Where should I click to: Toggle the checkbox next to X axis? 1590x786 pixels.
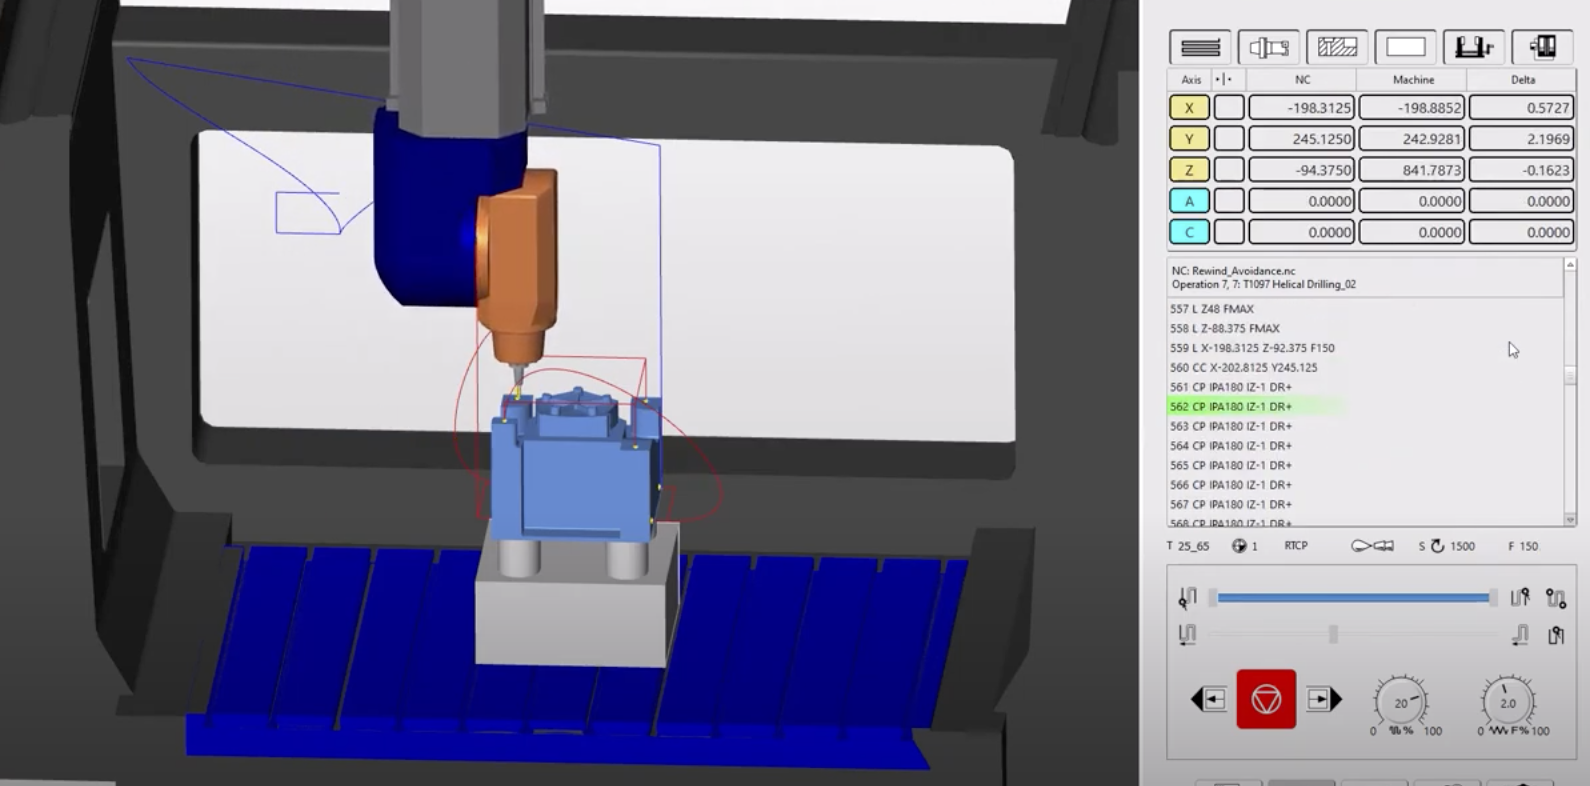click(x=1229, y=108)
